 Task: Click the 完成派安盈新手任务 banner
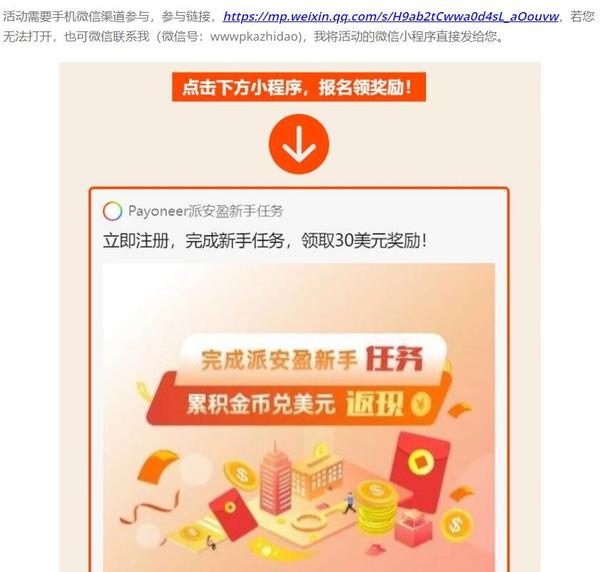[312, 360]
